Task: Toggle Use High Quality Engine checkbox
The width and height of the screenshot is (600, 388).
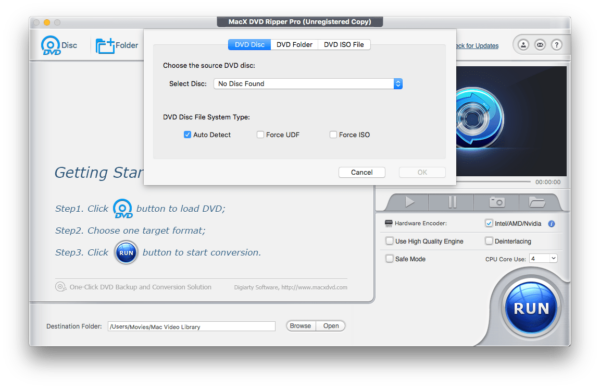Action: [x=389, y=241]
